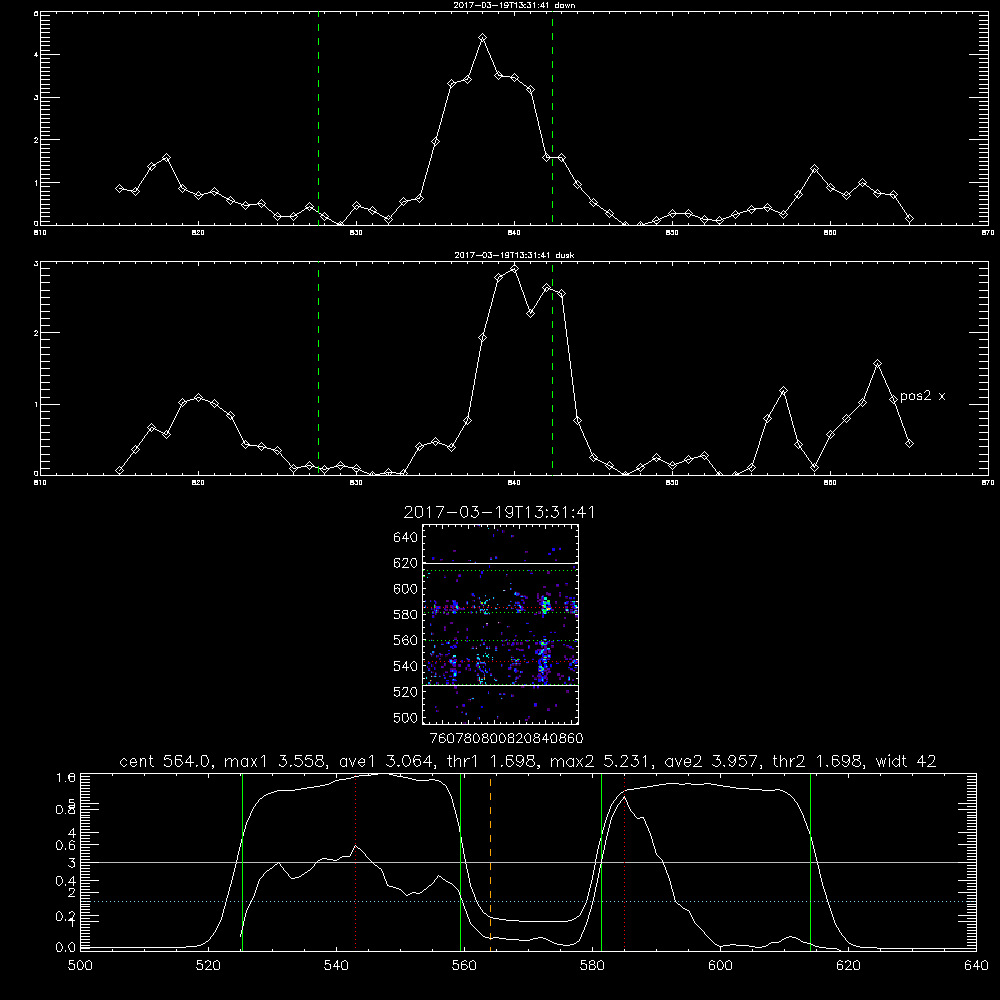Click the '760780800820840860' x-axis label string

[506, 738]
